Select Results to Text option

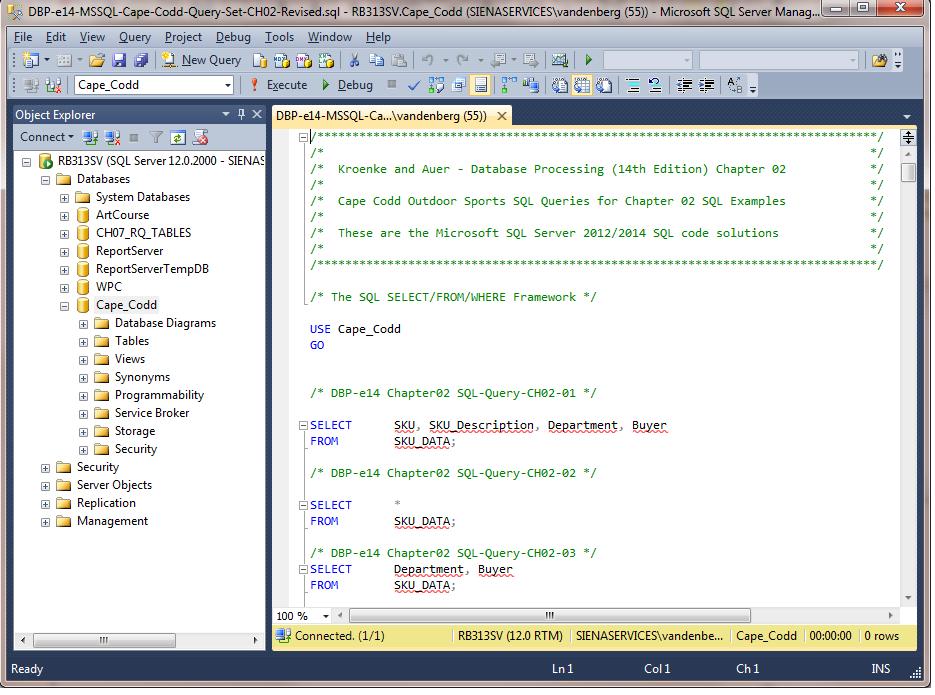coord(559,86)
